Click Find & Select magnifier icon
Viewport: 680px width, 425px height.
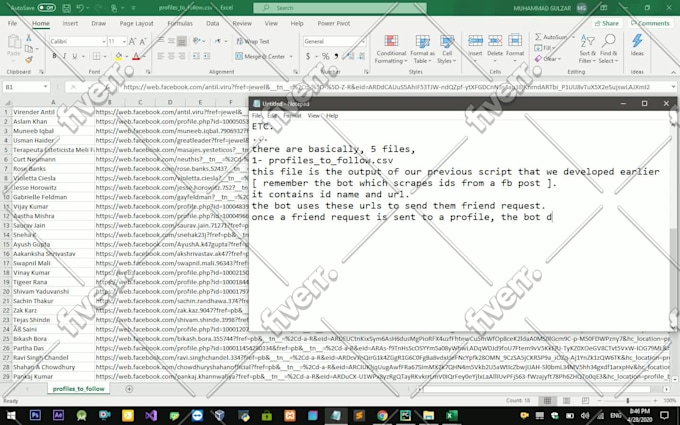point(609,41)
